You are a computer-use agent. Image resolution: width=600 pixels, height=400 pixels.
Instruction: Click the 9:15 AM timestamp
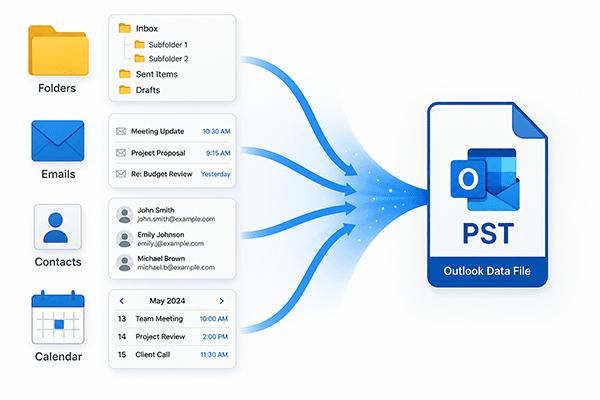click(x=218, y=153)
